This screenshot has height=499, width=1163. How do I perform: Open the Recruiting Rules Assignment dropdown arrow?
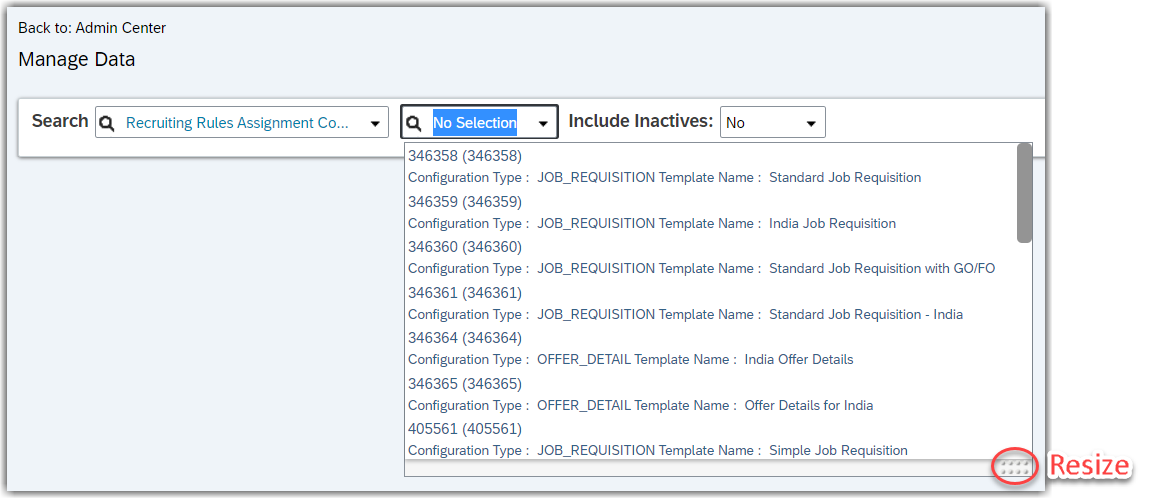coord(375,124)
